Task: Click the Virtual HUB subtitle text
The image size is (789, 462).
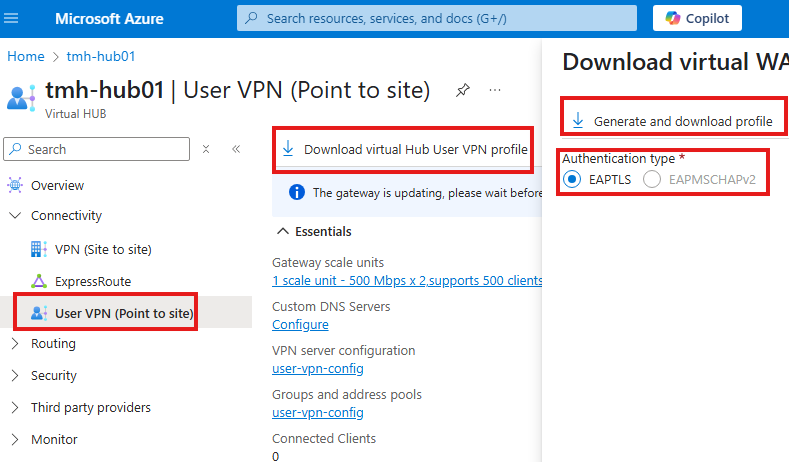Action: coord(75,114)
